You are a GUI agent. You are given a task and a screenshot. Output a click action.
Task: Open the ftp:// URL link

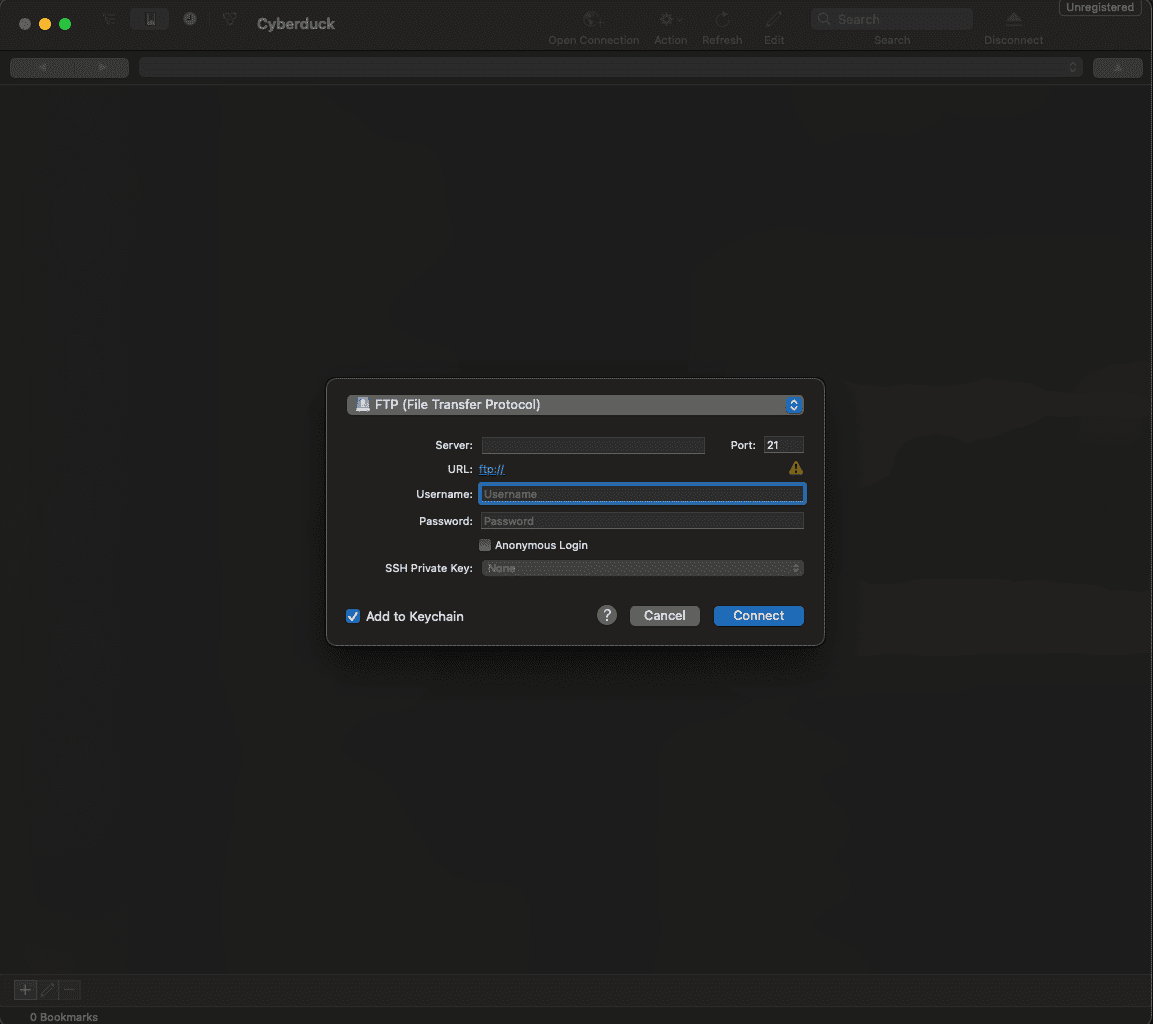point(491,469)
